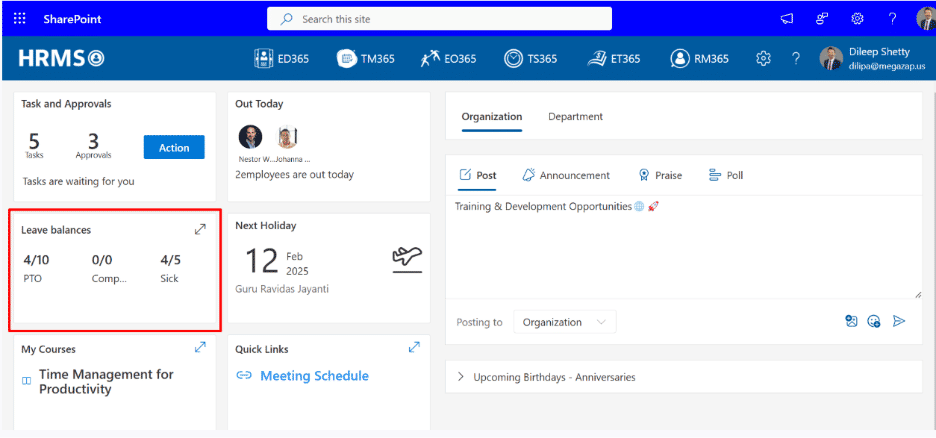Expand the My Courses card
Image resolution: width=936 pixels, height=438 pixels.
tap(200, 348)
